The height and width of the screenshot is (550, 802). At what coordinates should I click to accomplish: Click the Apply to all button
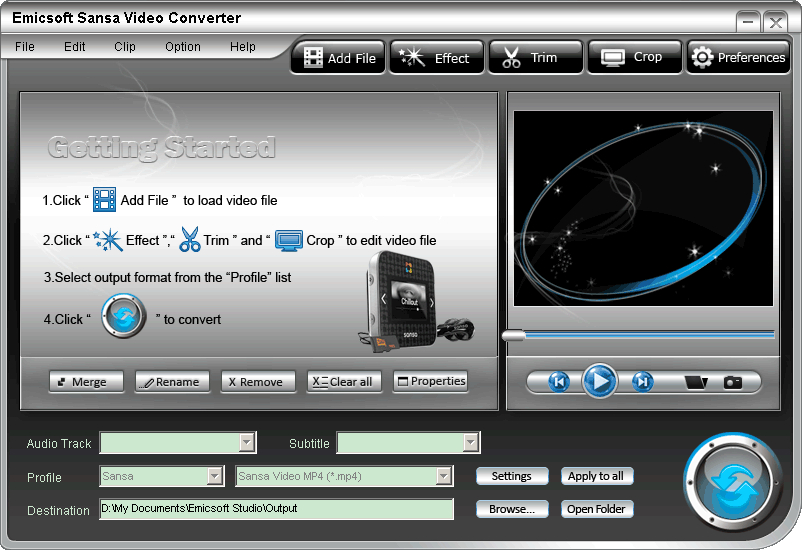click(x=596, y=476)
